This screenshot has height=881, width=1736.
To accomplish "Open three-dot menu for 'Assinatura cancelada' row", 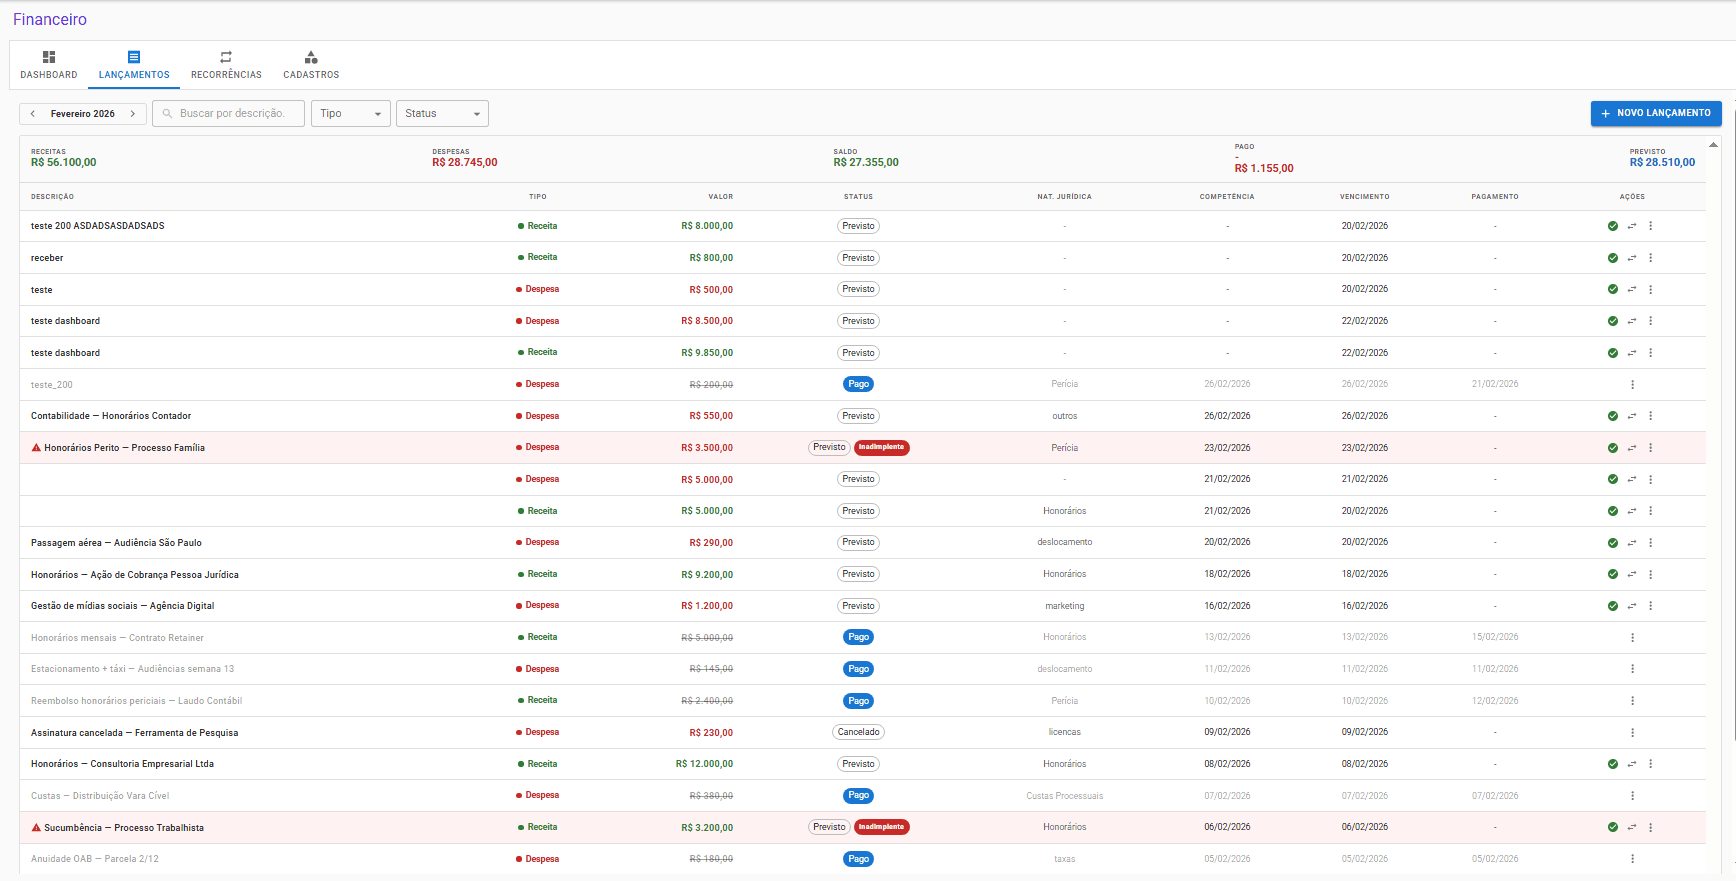I will point(1633,733).
